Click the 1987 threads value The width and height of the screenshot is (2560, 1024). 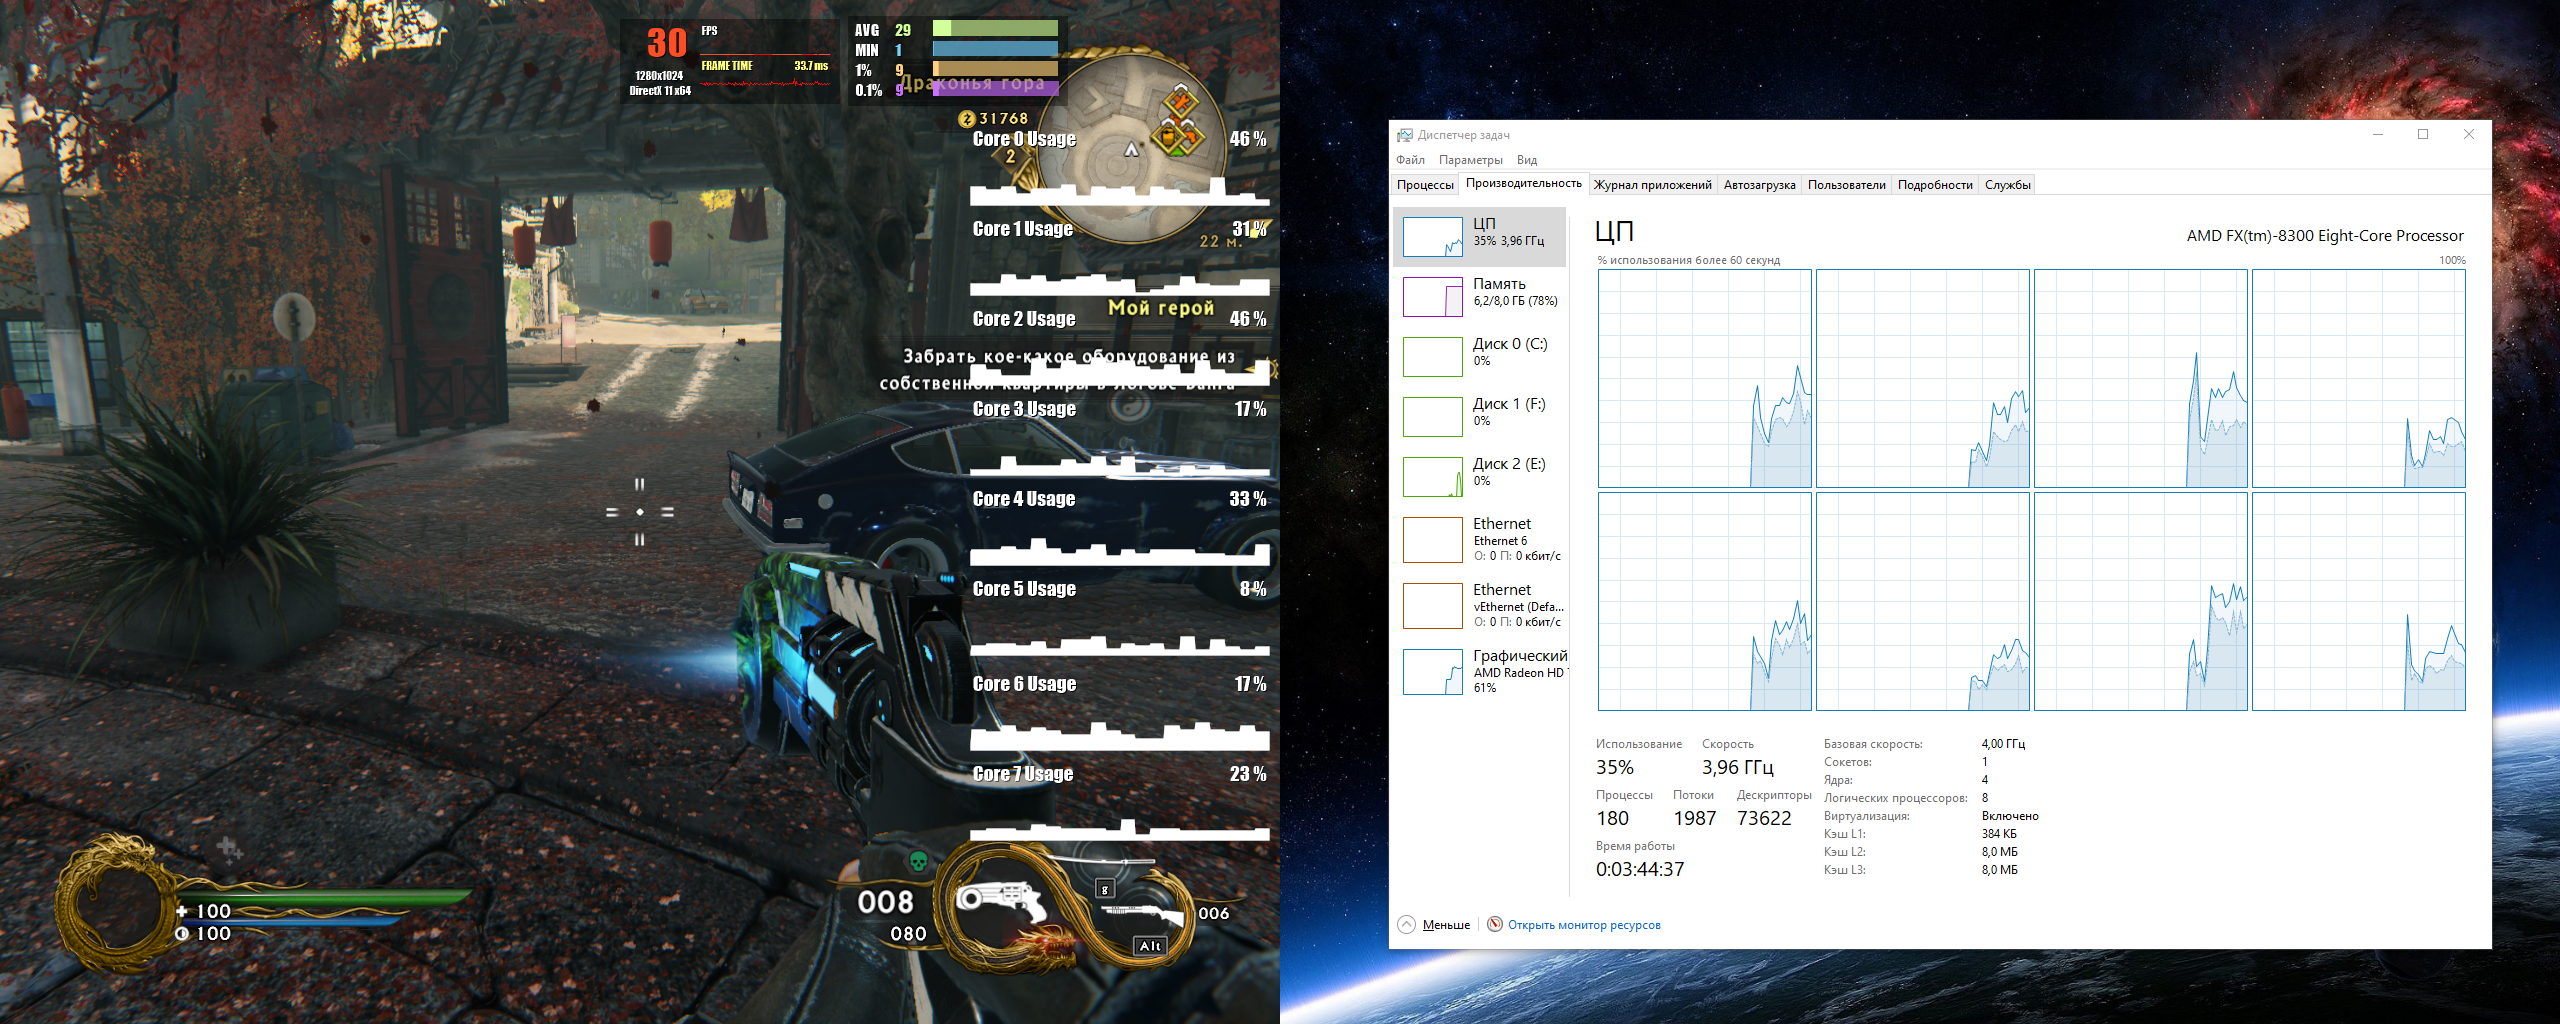pyautogui.click(x=1695, y=818)
